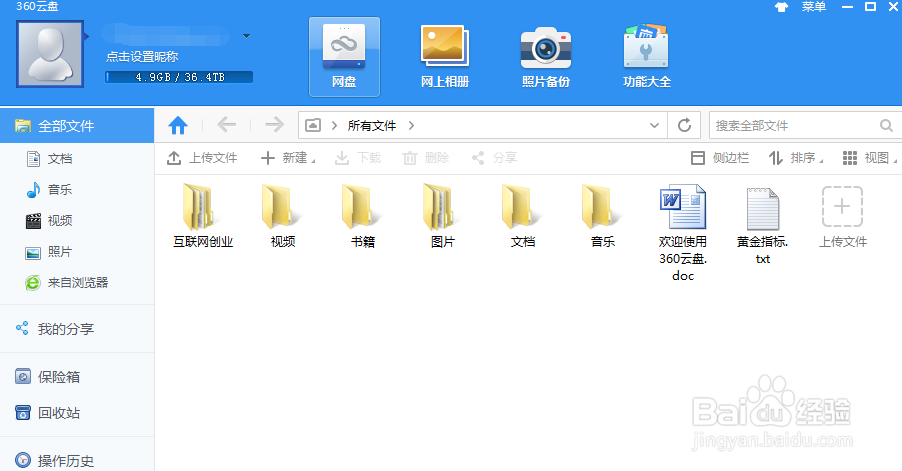902x471 pixels.
Task: Click the forward arrow navigation icon
Action: (274, 125)
